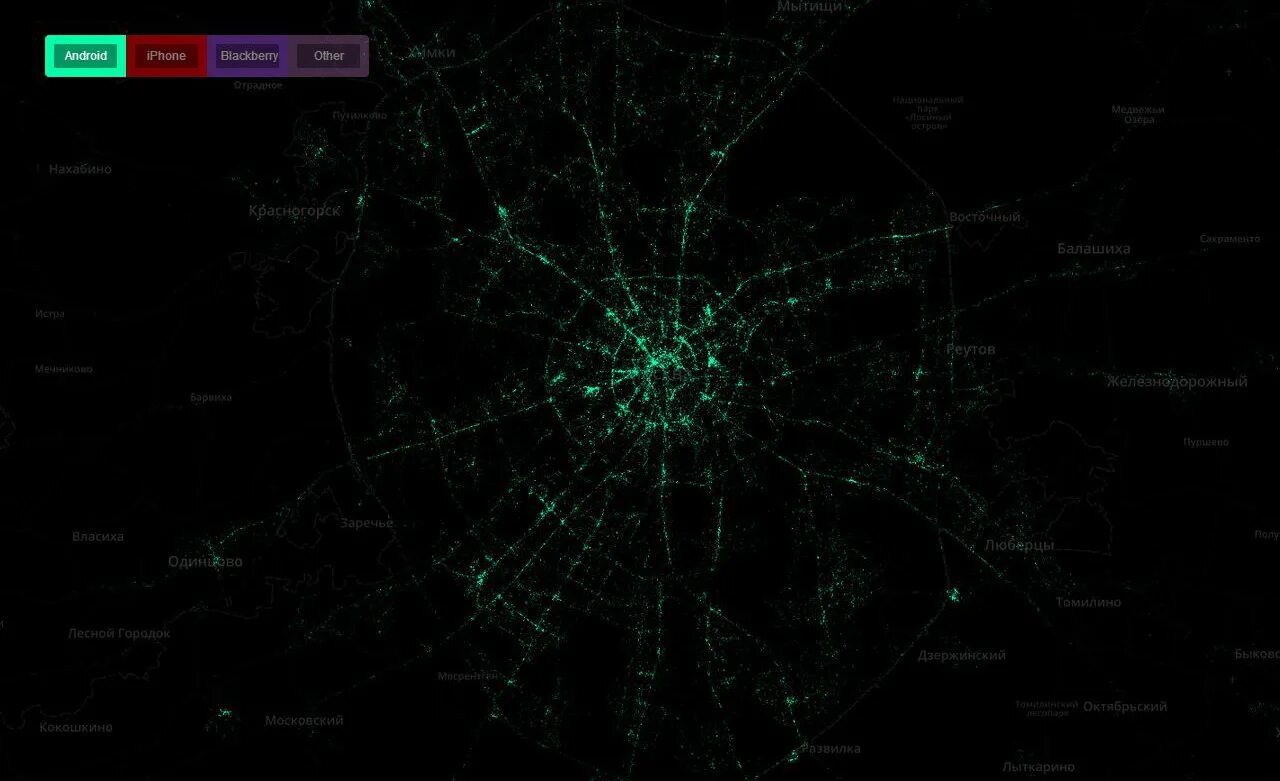Click the Дзержинский map label
This screenshot has width=1280, height=781.
tap(962, 655)
